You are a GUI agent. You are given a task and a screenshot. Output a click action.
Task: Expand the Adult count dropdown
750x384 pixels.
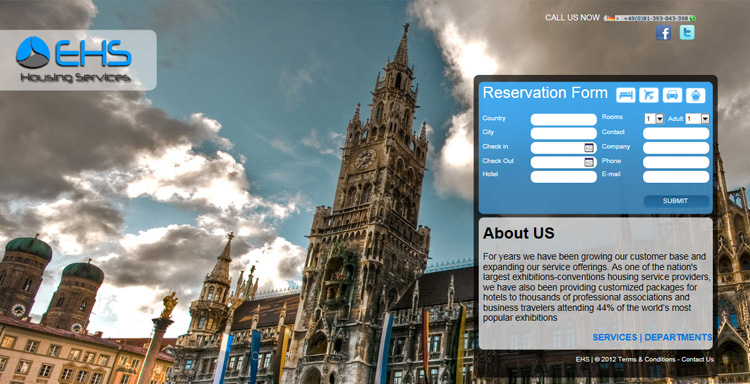(697, 119)
